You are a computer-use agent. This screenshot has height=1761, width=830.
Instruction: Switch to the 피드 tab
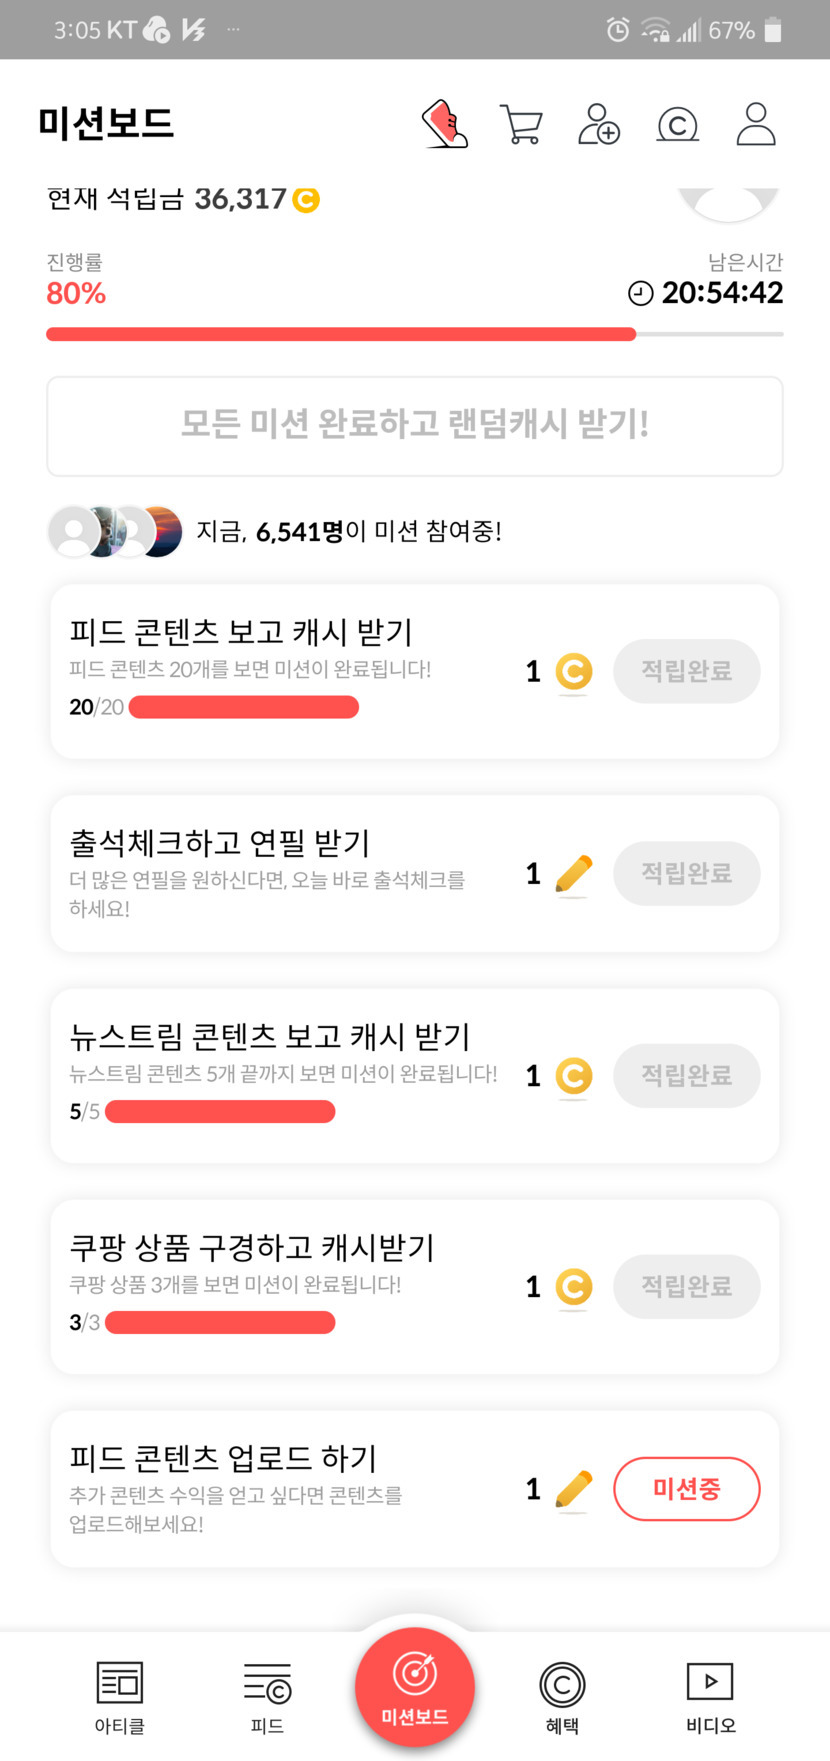pos(267,1695)
